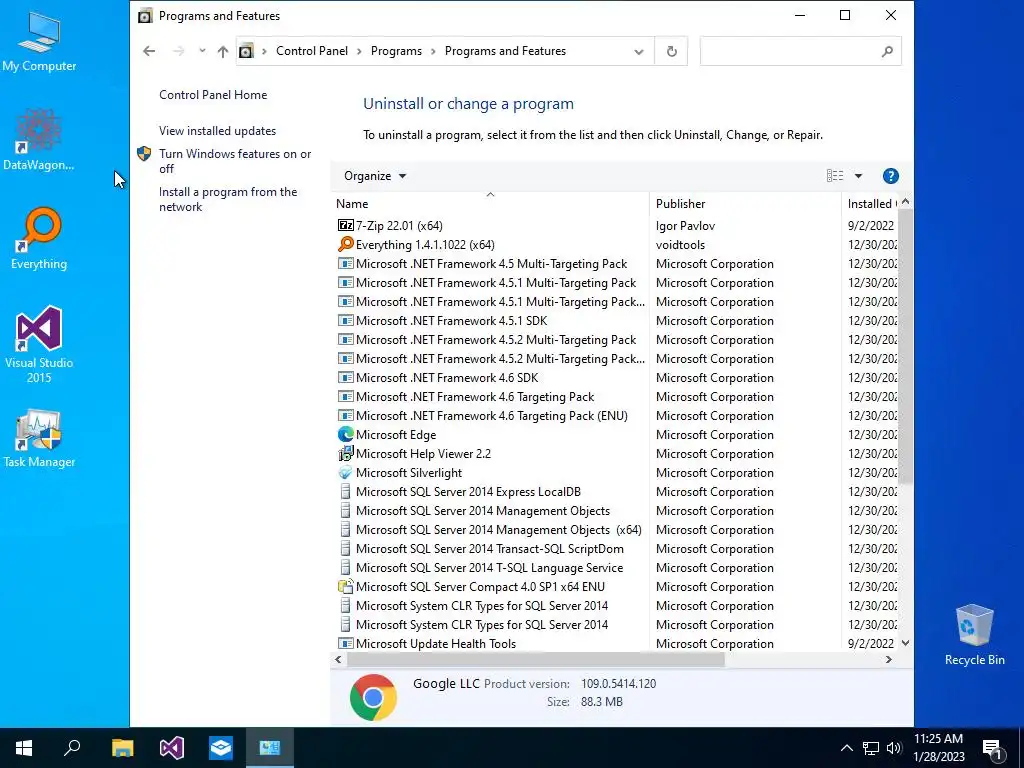
Task: Open the Windows Start menu
Action: point(24,748)
